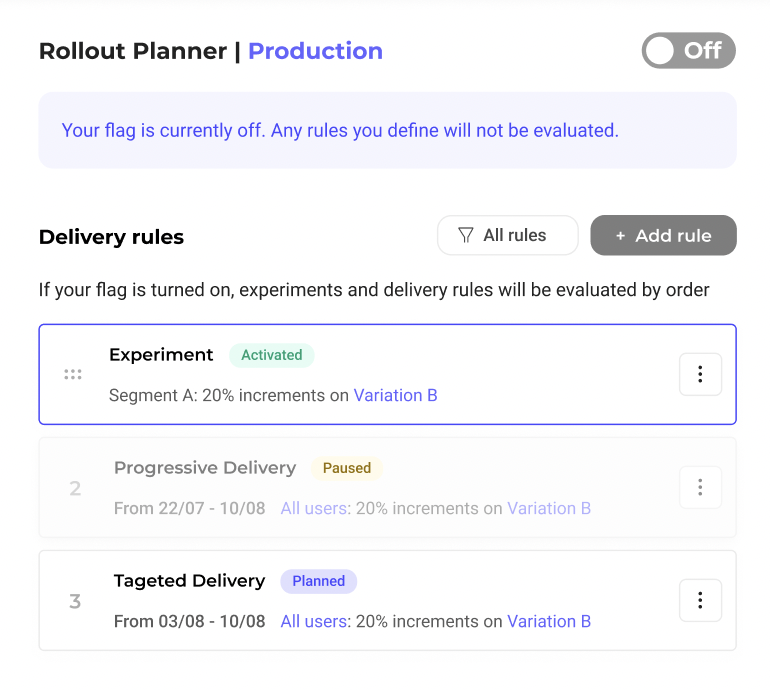This screenshot has height=690, width=770.
Task: Click the Paused status badge
Action: pyautogui.click(x=347, y=468)
